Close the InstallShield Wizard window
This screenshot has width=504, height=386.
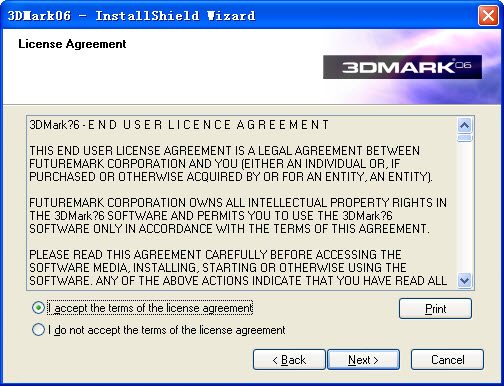point(488,15)
